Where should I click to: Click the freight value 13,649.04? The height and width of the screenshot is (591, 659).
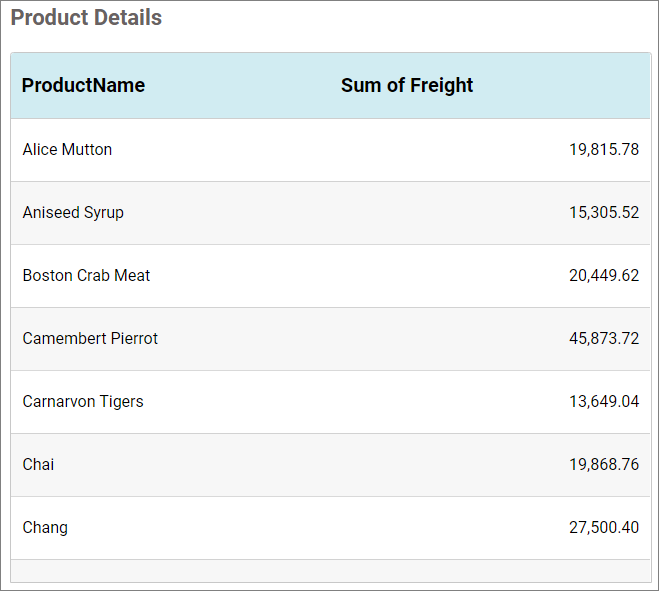click(603, 402)
